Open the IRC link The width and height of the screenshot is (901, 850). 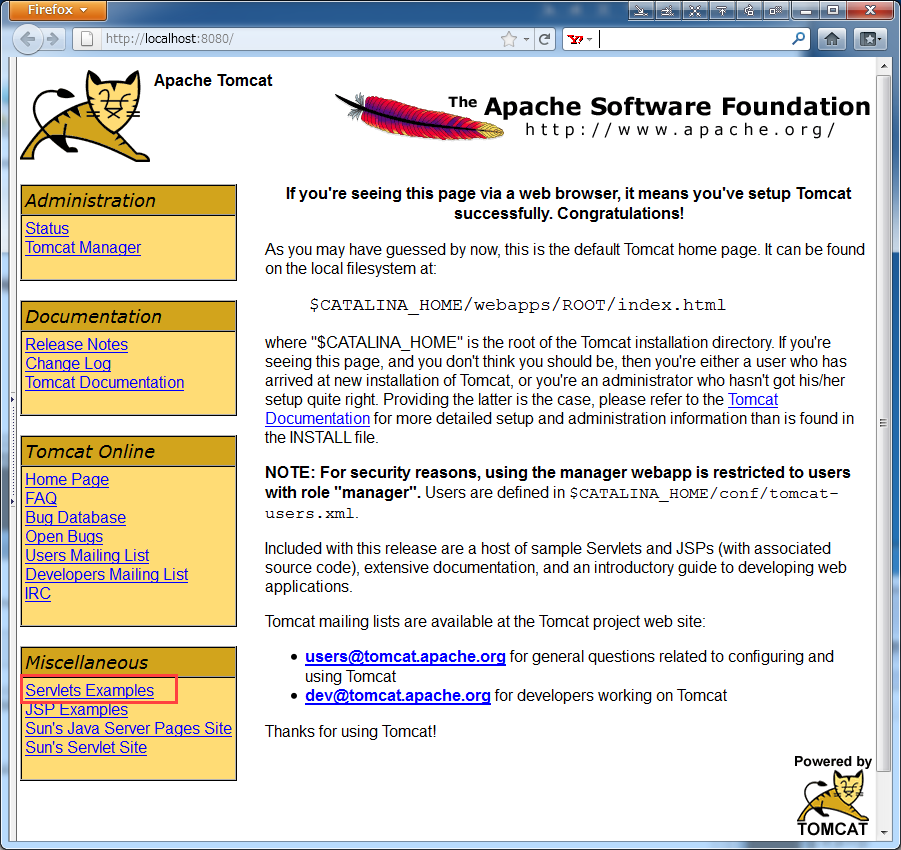coord(38,594)
